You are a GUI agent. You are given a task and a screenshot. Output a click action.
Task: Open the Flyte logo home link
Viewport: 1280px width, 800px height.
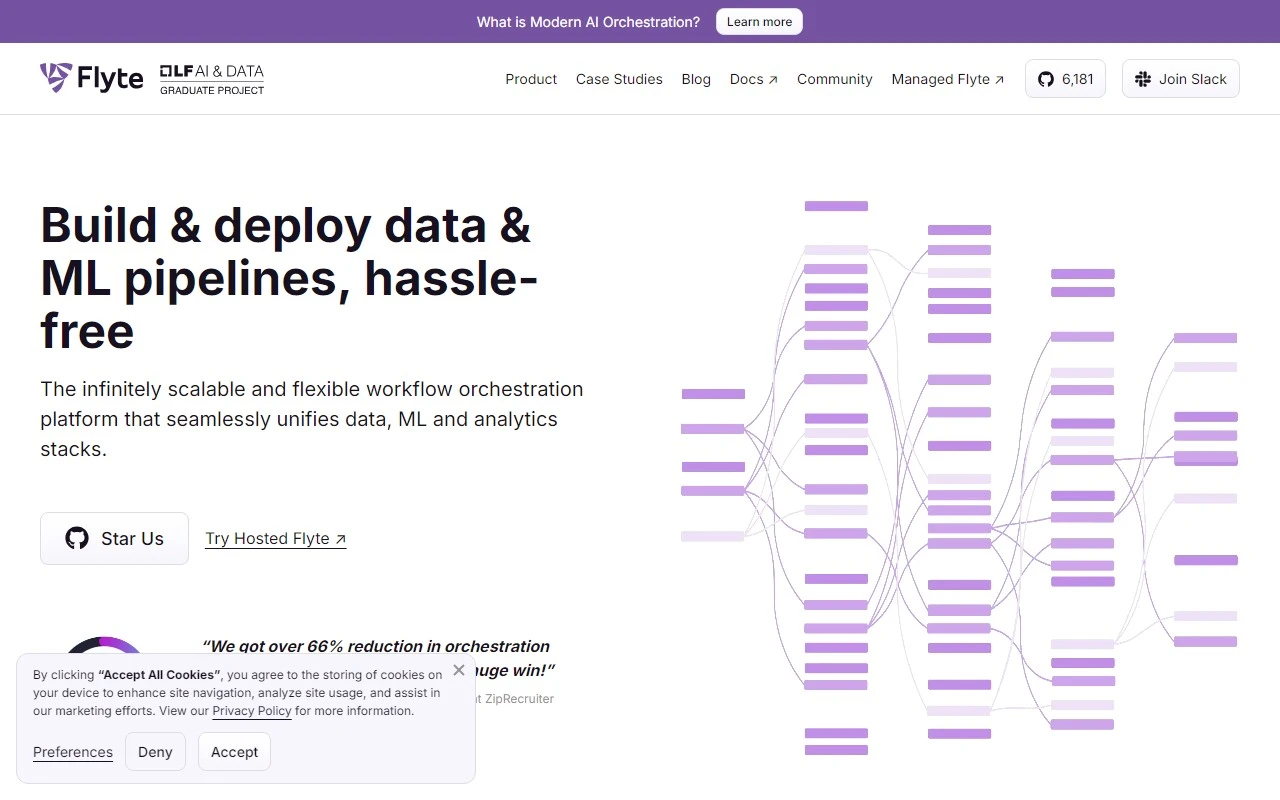pyautogui.click(x=92, y=78)
